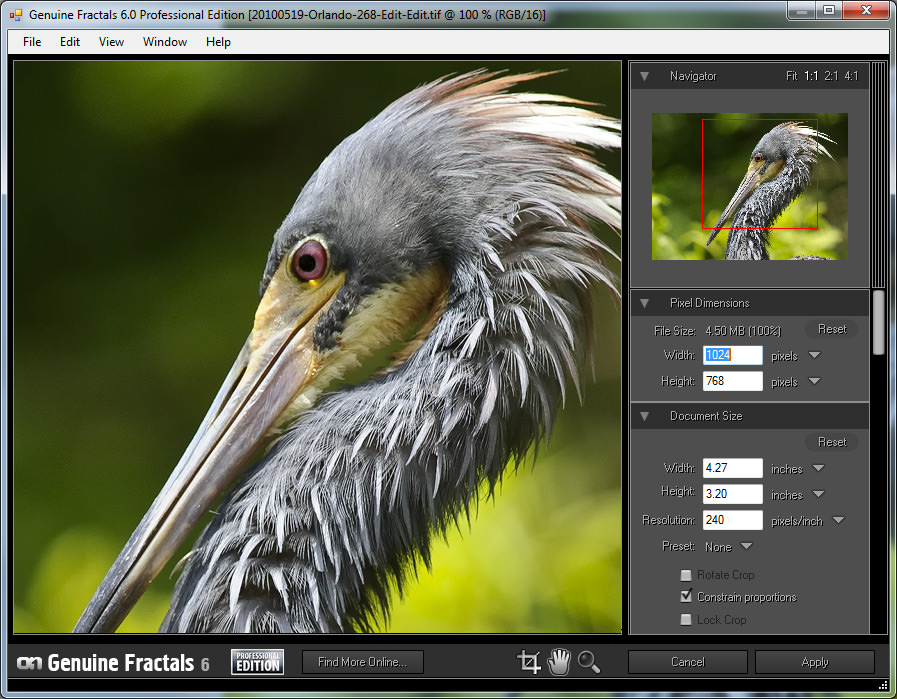Collapse the Navigator panel
This screenshot has width=897, height=699.
click(645, 76)
